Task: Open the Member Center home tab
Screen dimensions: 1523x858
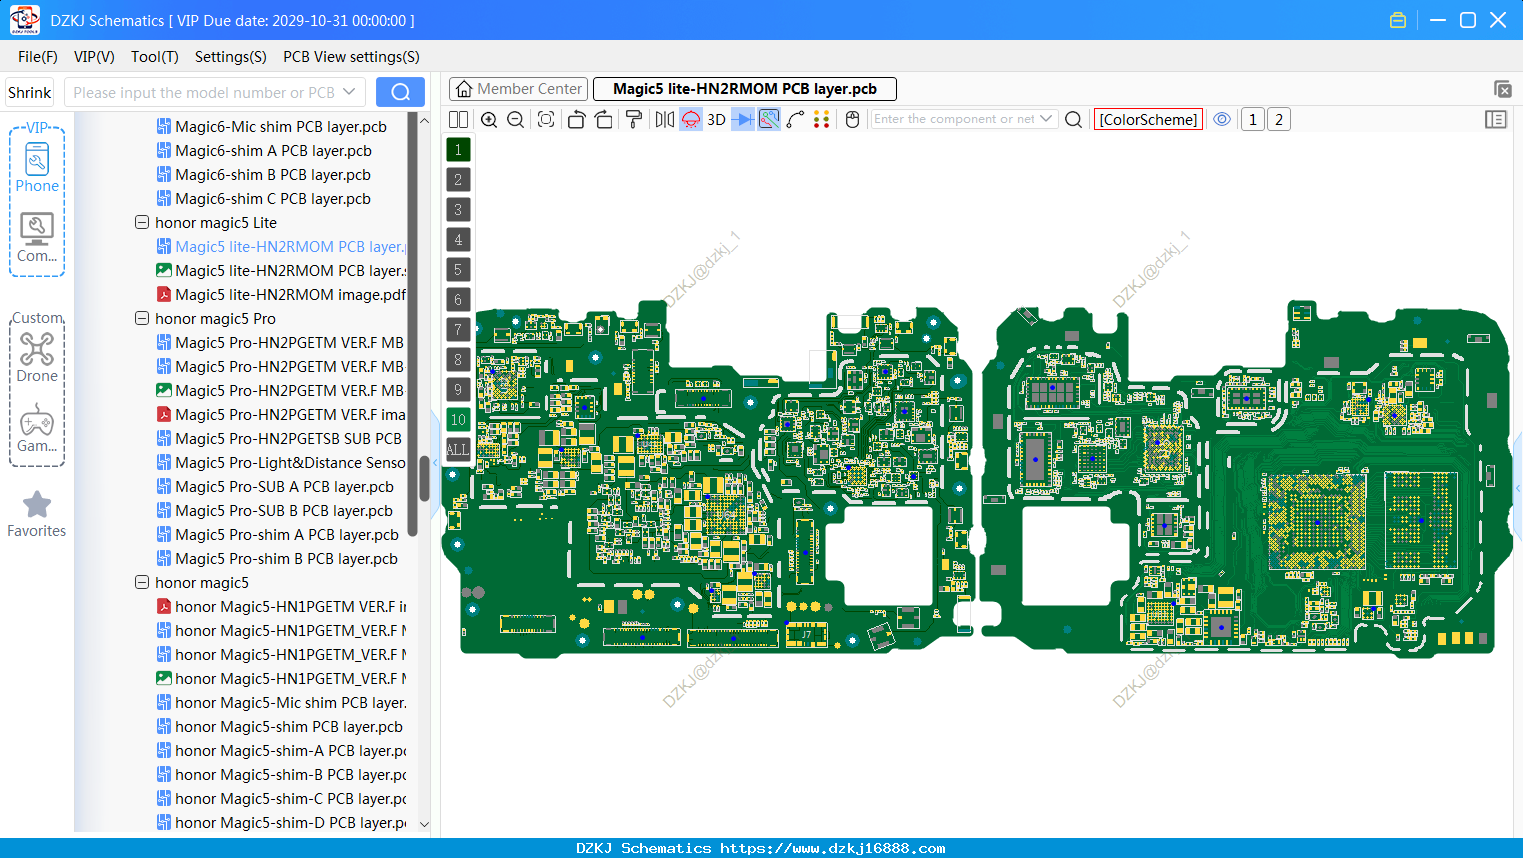Action: coord(518,89)
